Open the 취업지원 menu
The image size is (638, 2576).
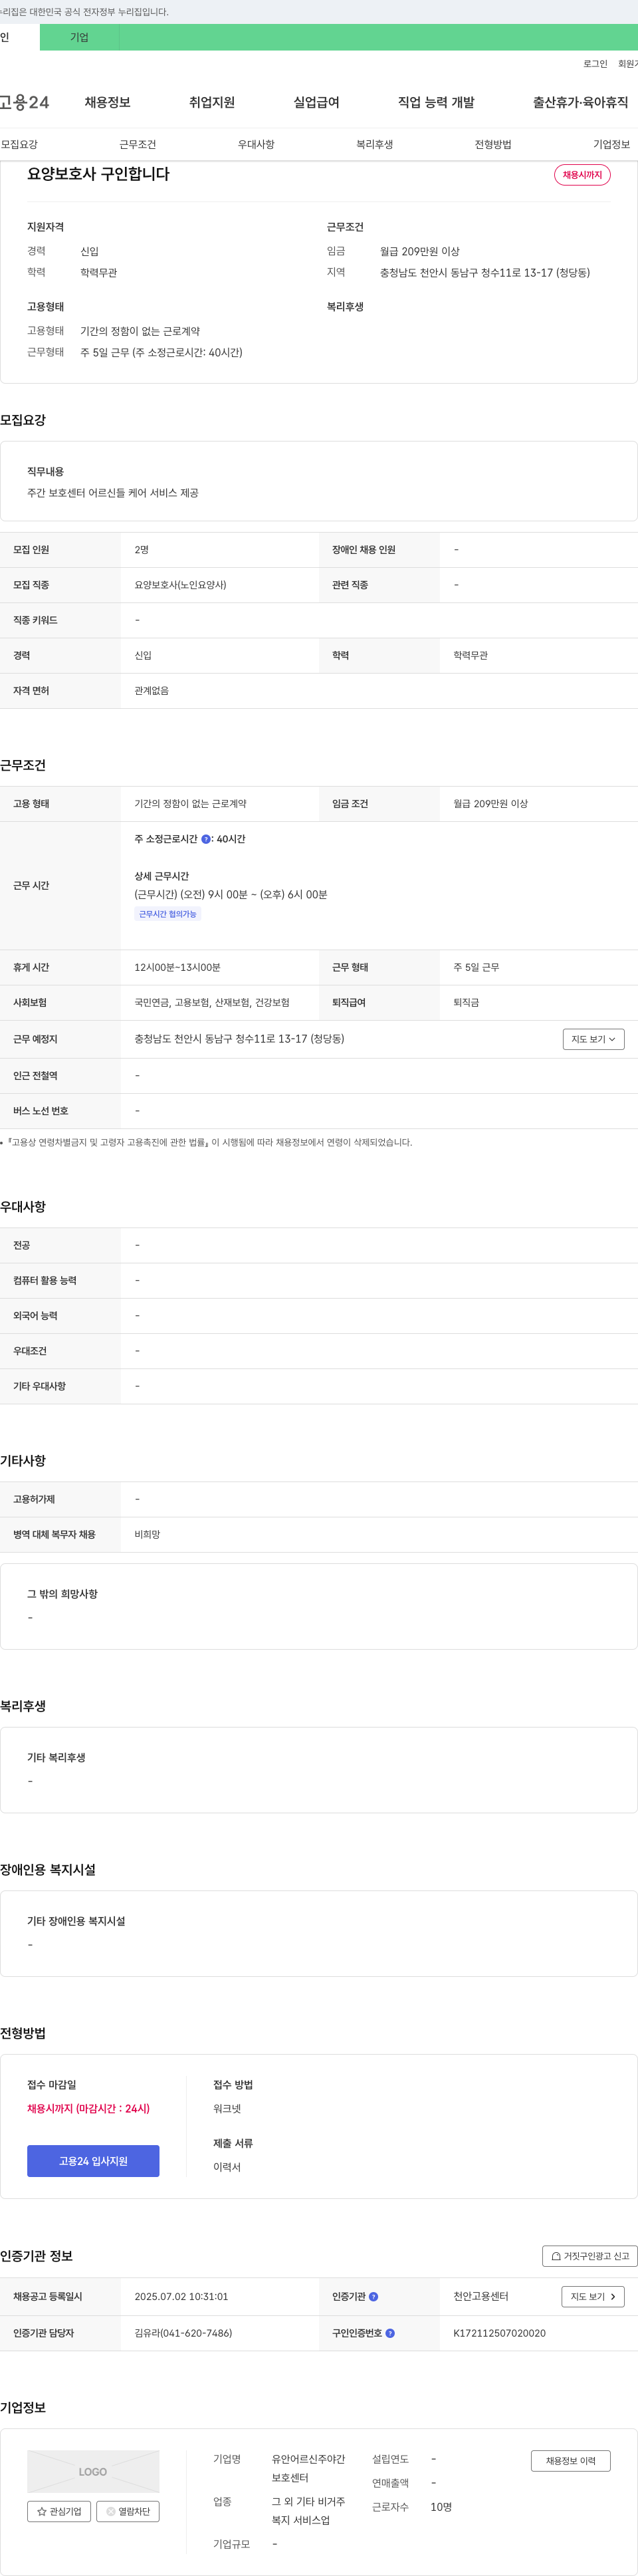coord(212,102)
